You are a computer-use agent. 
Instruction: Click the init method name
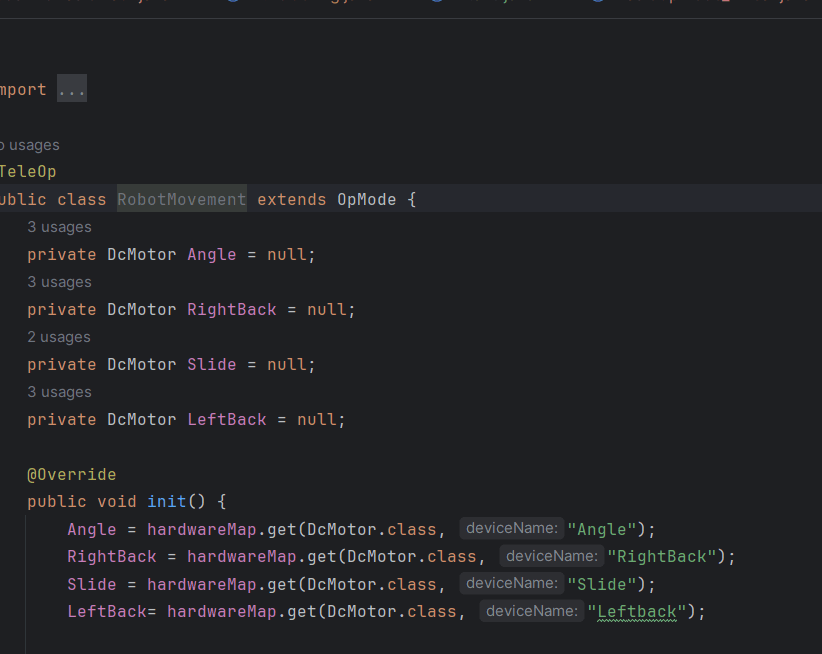click(x=166, y=501)
